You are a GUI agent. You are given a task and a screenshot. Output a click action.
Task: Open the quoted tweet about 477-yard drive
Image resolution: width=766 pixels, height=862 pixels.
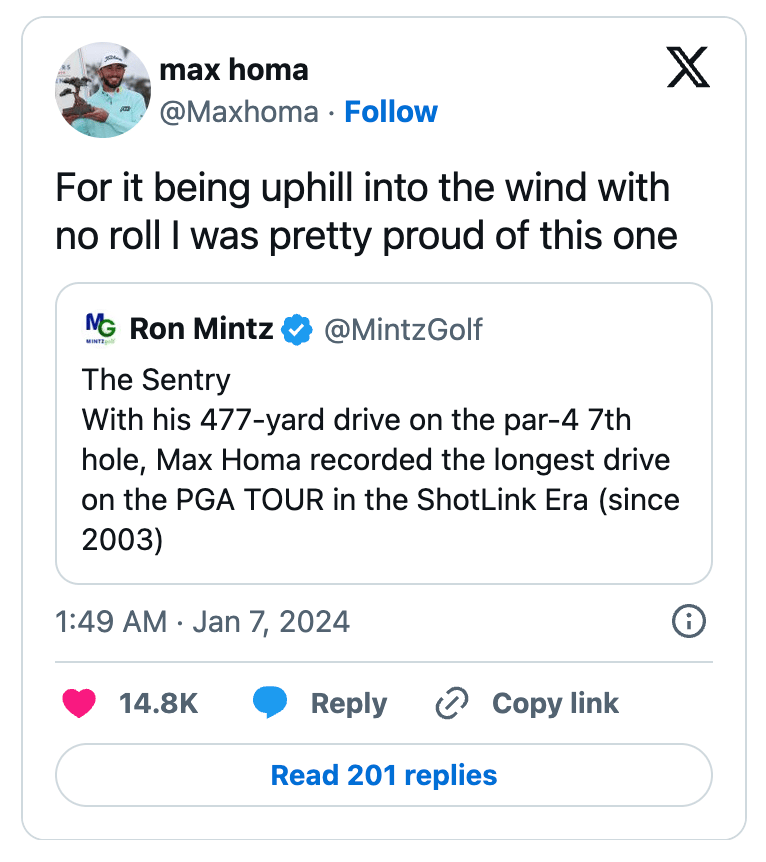(x=383, y=459)
